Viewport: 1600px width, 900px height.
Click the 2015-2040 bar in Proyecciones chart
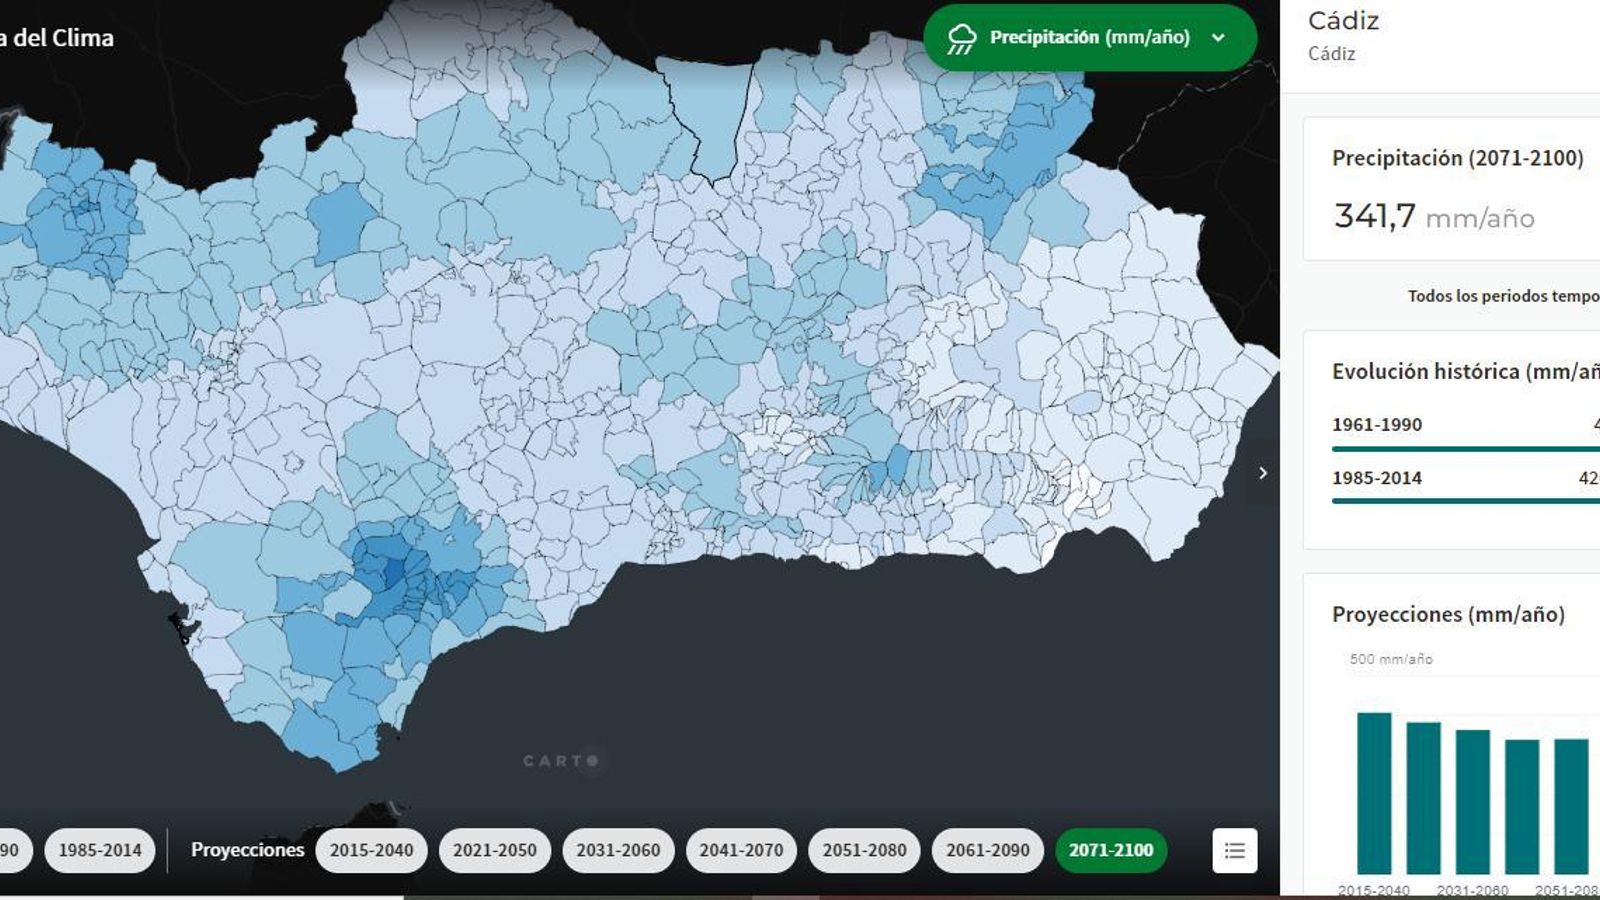click(1374, 790)
